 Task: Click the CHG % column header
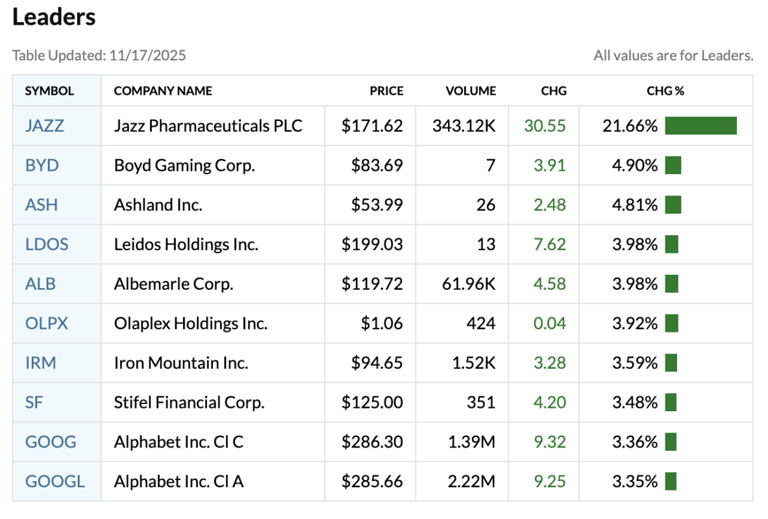(x=665, y=91)
